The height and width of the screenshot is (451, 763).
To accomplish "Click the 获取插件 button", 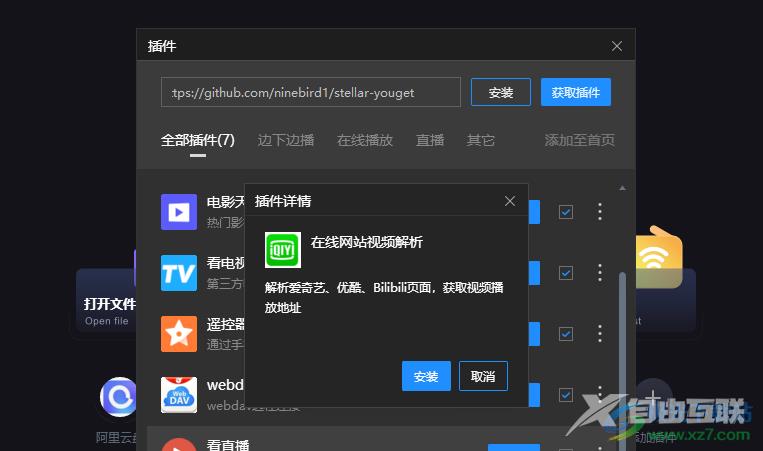I will tap(576, 92).
